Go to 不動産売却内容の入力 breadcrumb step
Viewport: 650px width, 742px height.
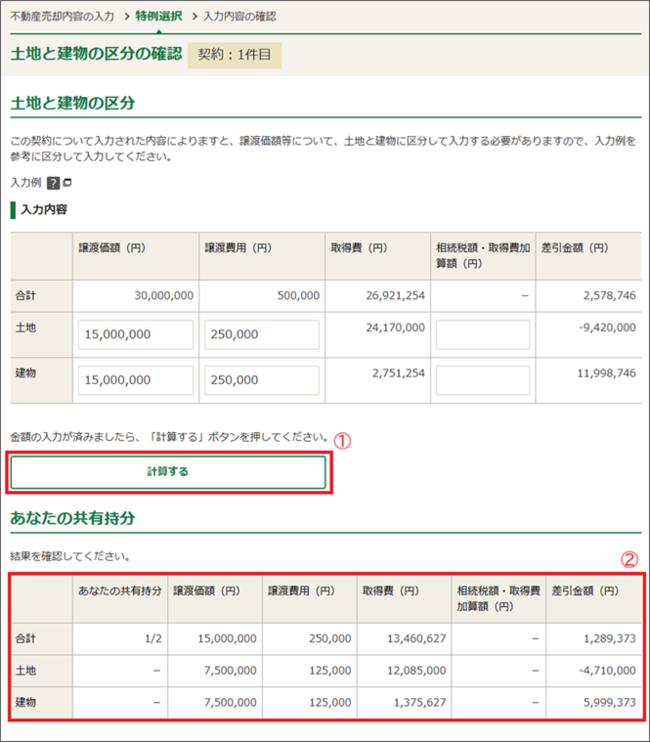click(x=61, y=17)
